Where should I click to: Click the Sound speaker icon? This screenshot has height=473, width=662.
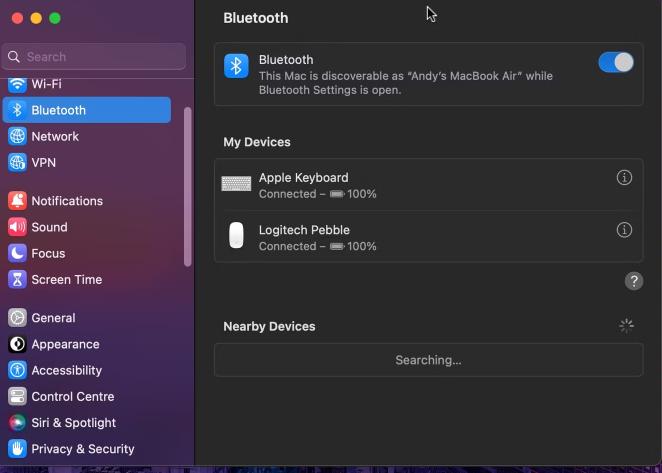[x=17, y=227]
